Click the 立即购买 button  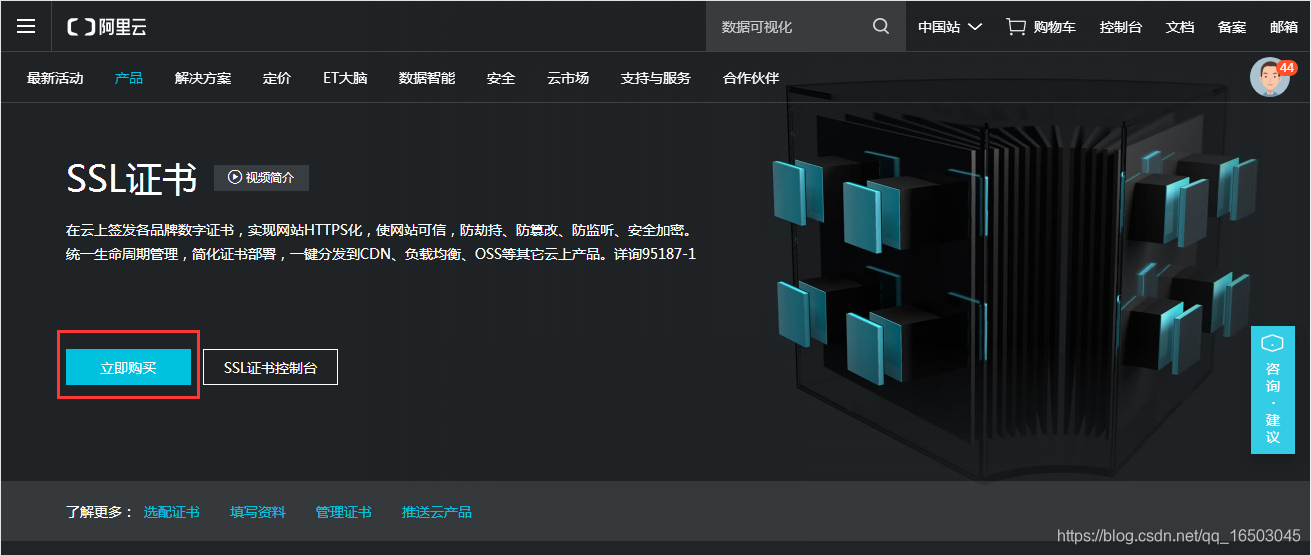[x=128, y=367]
